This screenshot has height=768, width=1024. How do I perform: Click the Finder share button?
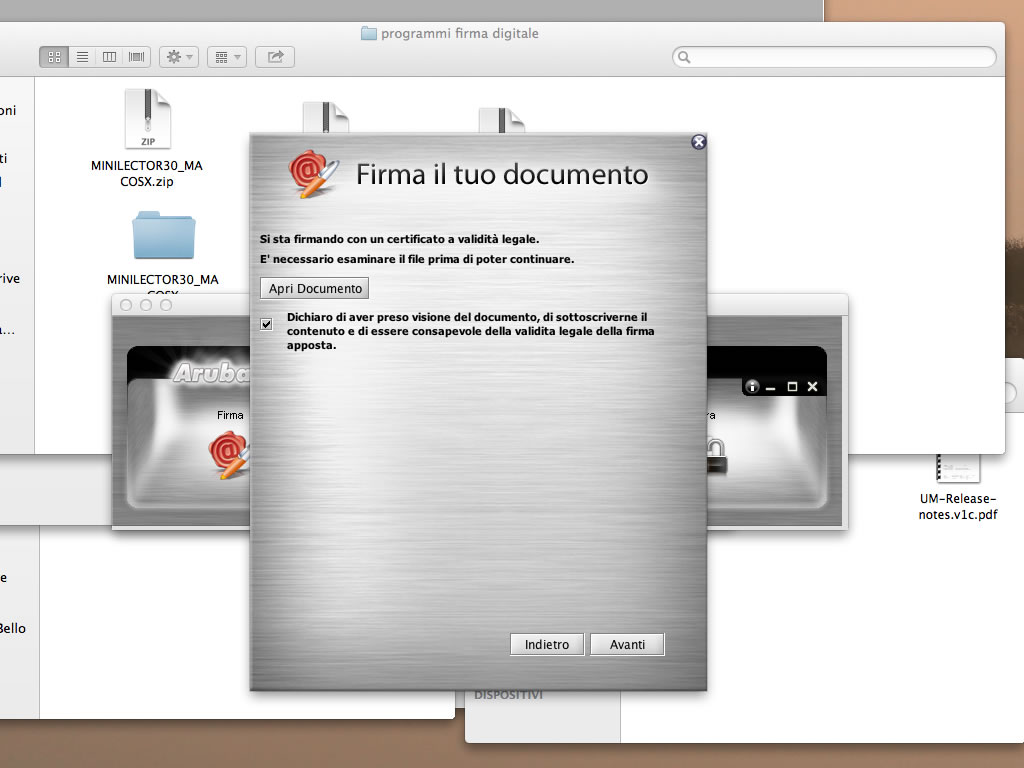(275, 57)
